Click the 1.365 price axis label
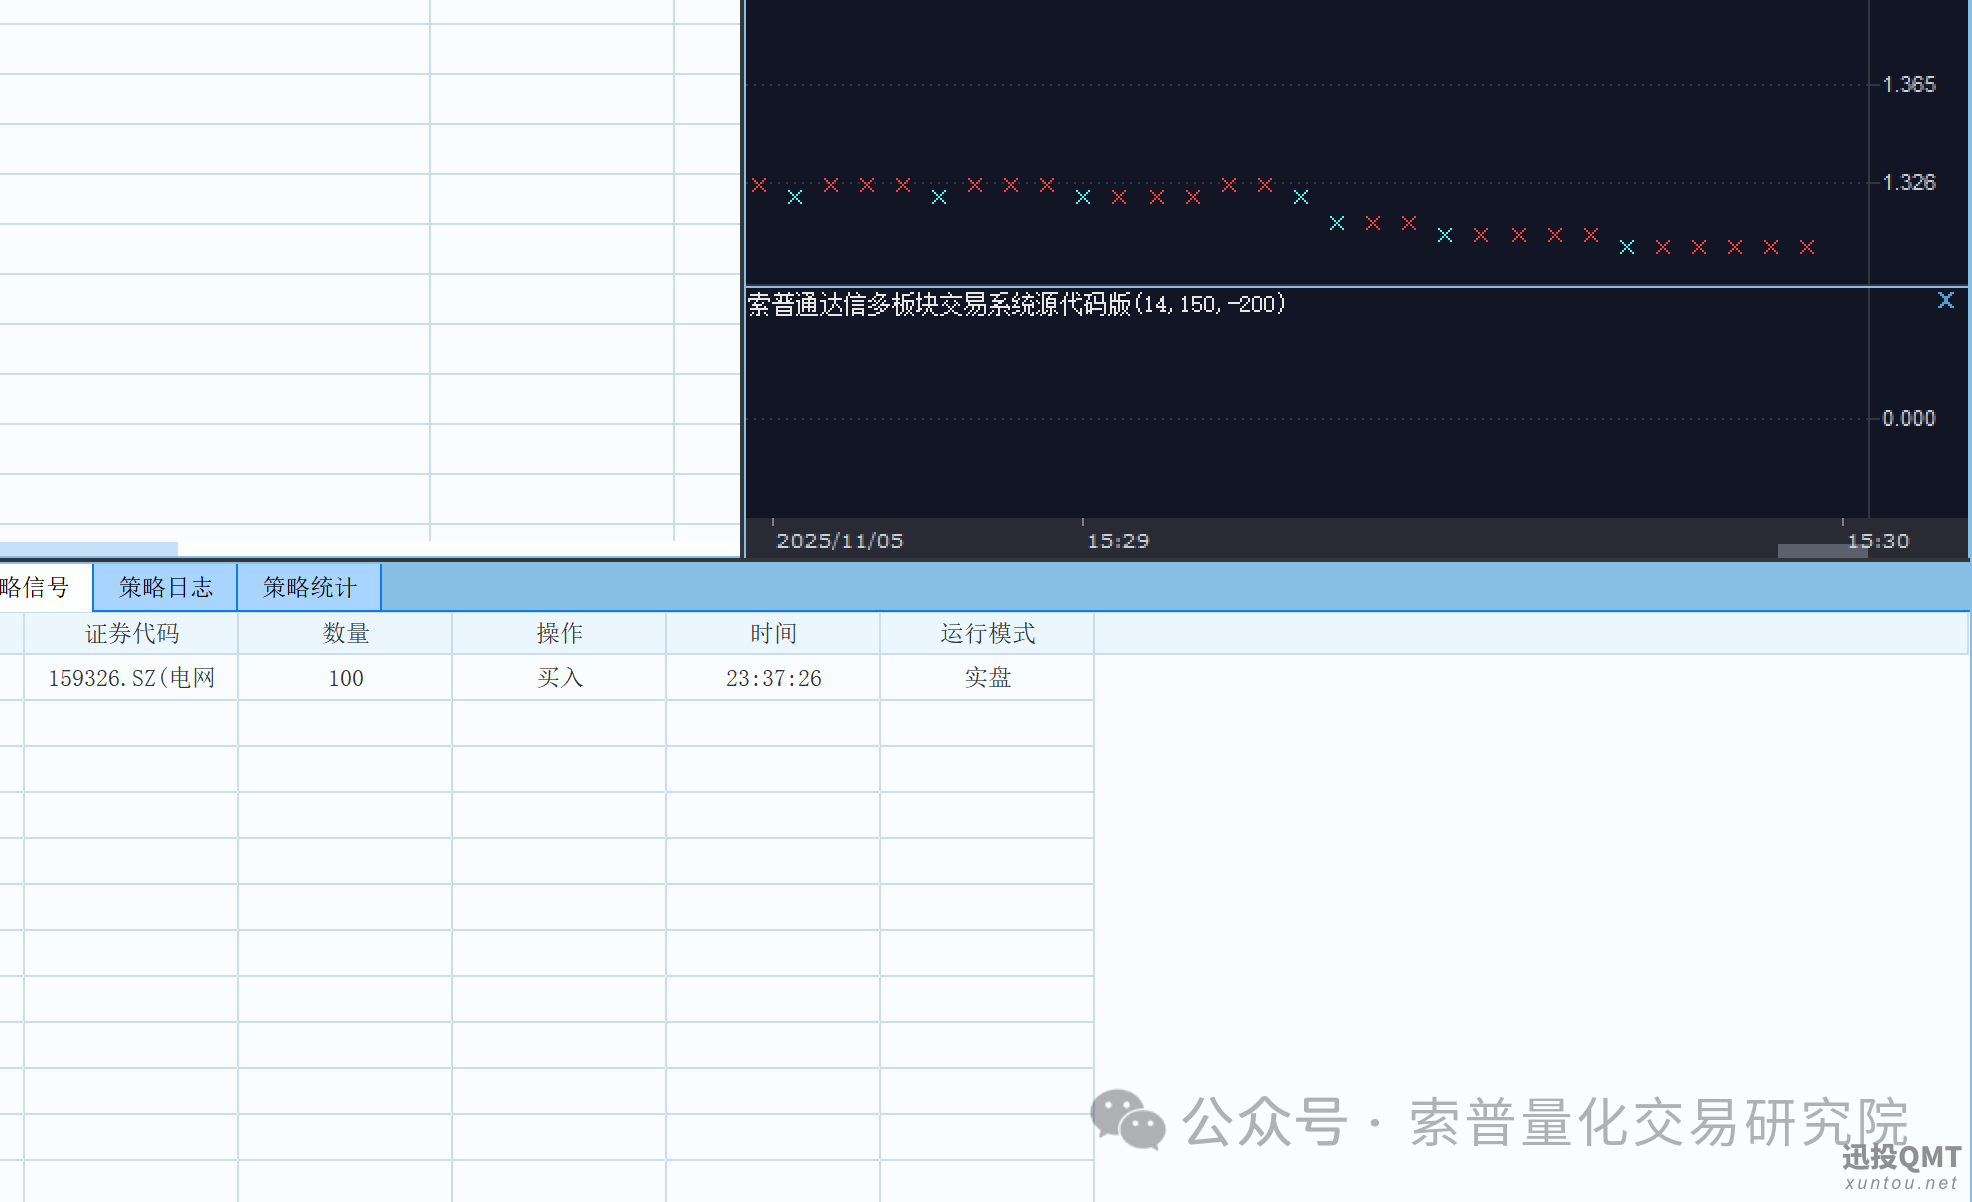Image resolution: width=1972 pixels, height=1202 pixels. pos(1909,84)
